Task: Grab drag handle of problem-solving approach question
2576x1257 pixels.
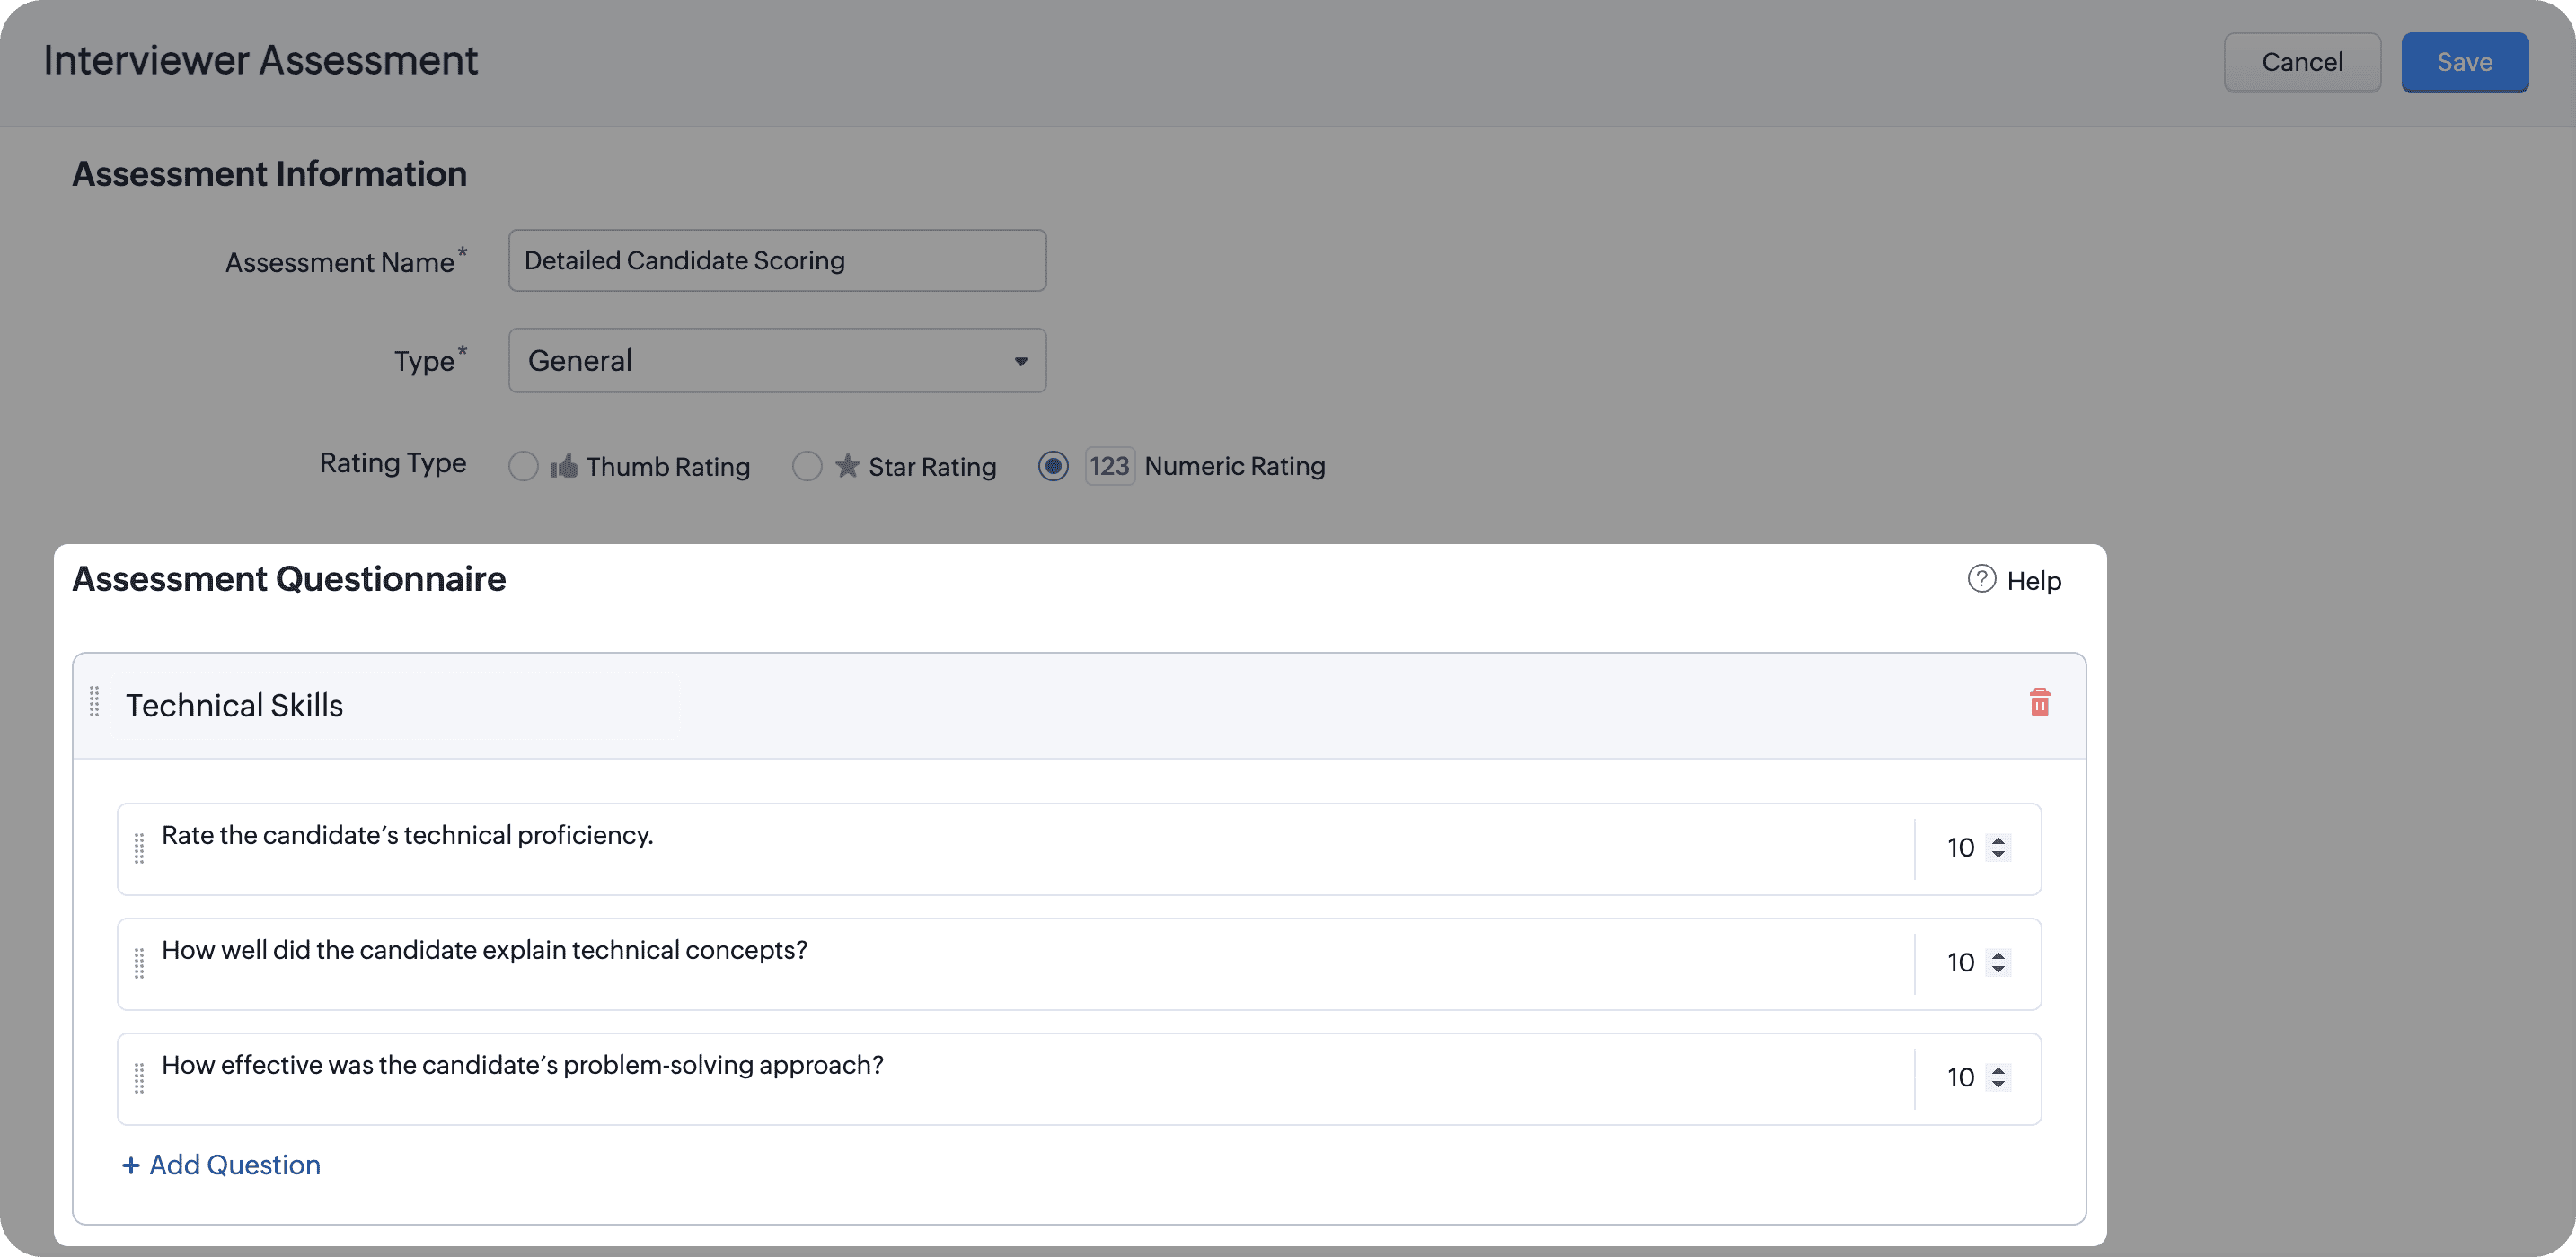Action: [139, 1078]
